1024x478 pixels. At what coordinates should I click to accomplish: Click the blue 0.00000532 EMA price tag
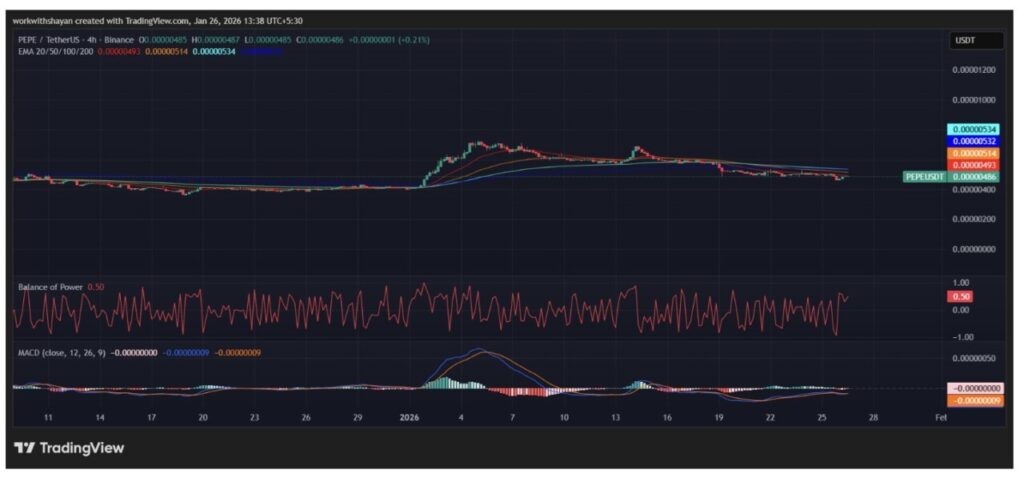coord(974,141)
